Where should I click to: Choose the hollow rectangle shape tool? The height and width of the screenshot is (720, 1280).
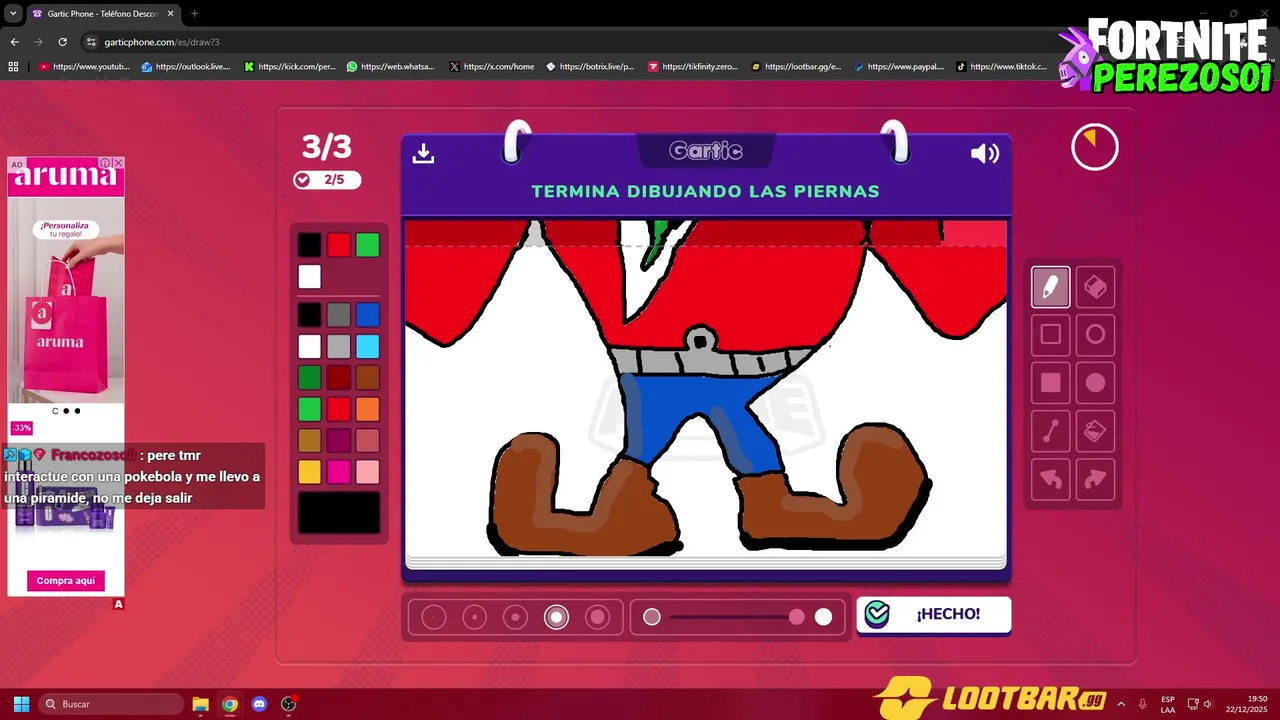[x=1050, y=335]
